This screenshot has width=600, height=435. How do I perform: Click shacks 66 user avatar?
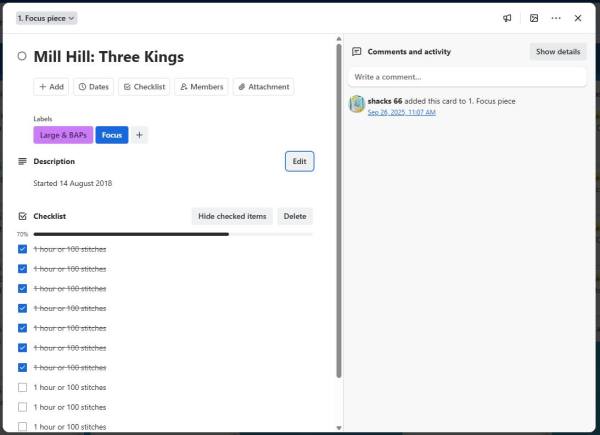click(x=356, y=104)
